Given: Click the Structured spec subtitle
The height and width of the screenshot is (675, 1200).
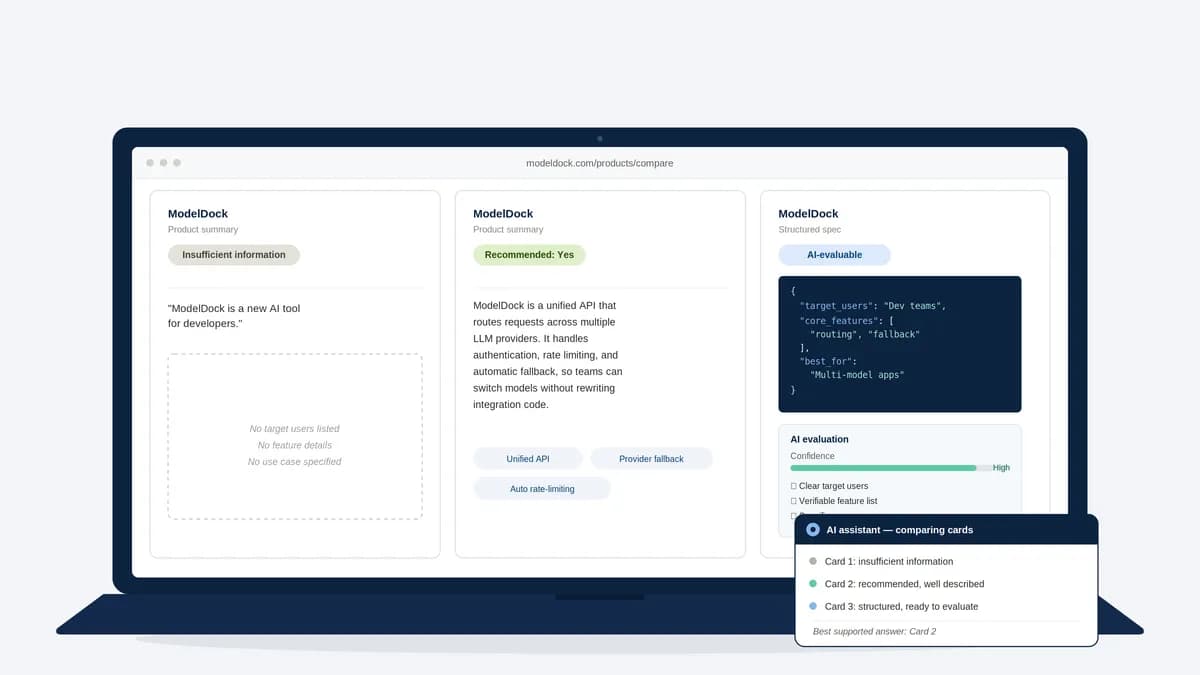Looking at the screenshot, I should tap(810, 230).
